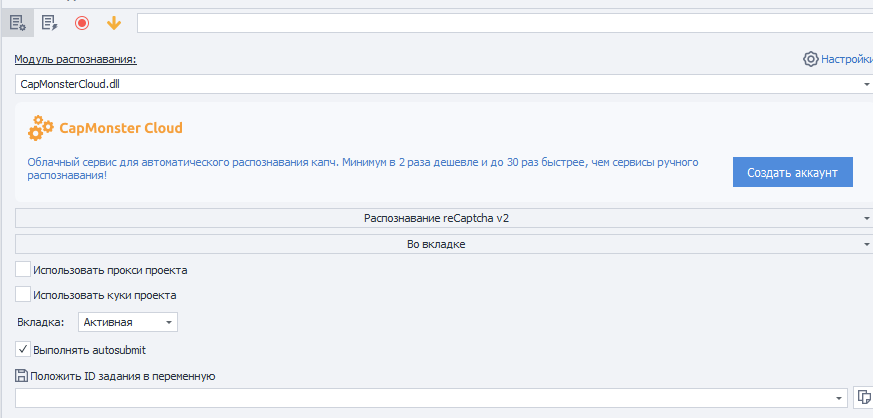Click the Облачный сервис description text
Viewport: 873px width, 418px height.
(362, 169)
